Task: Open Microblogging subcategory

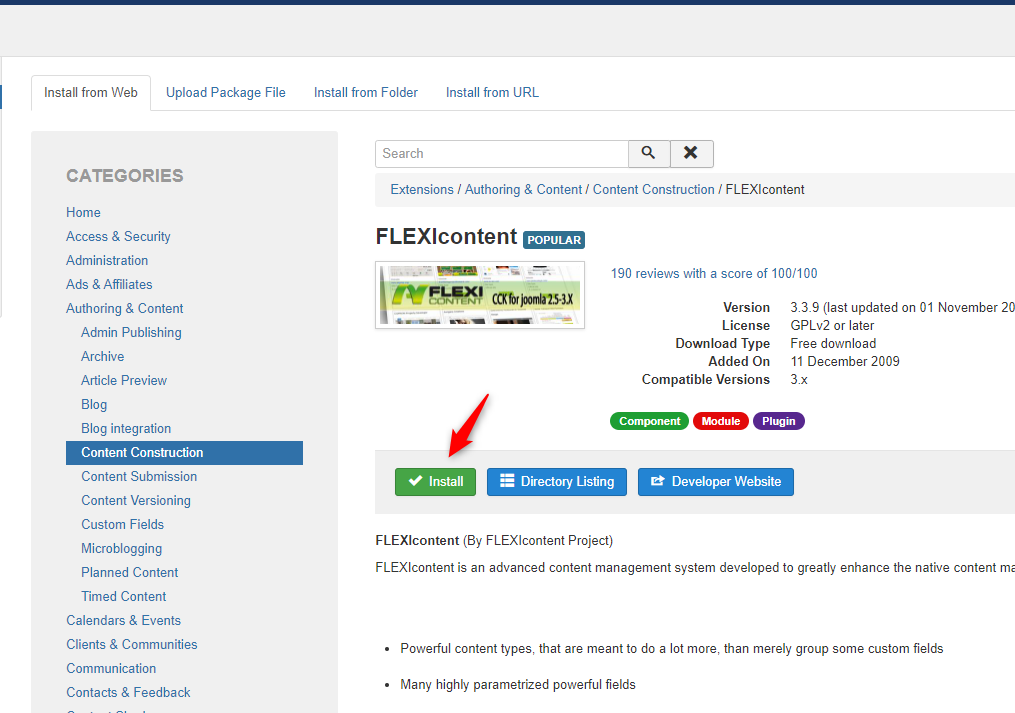Action: pos(121,548)
